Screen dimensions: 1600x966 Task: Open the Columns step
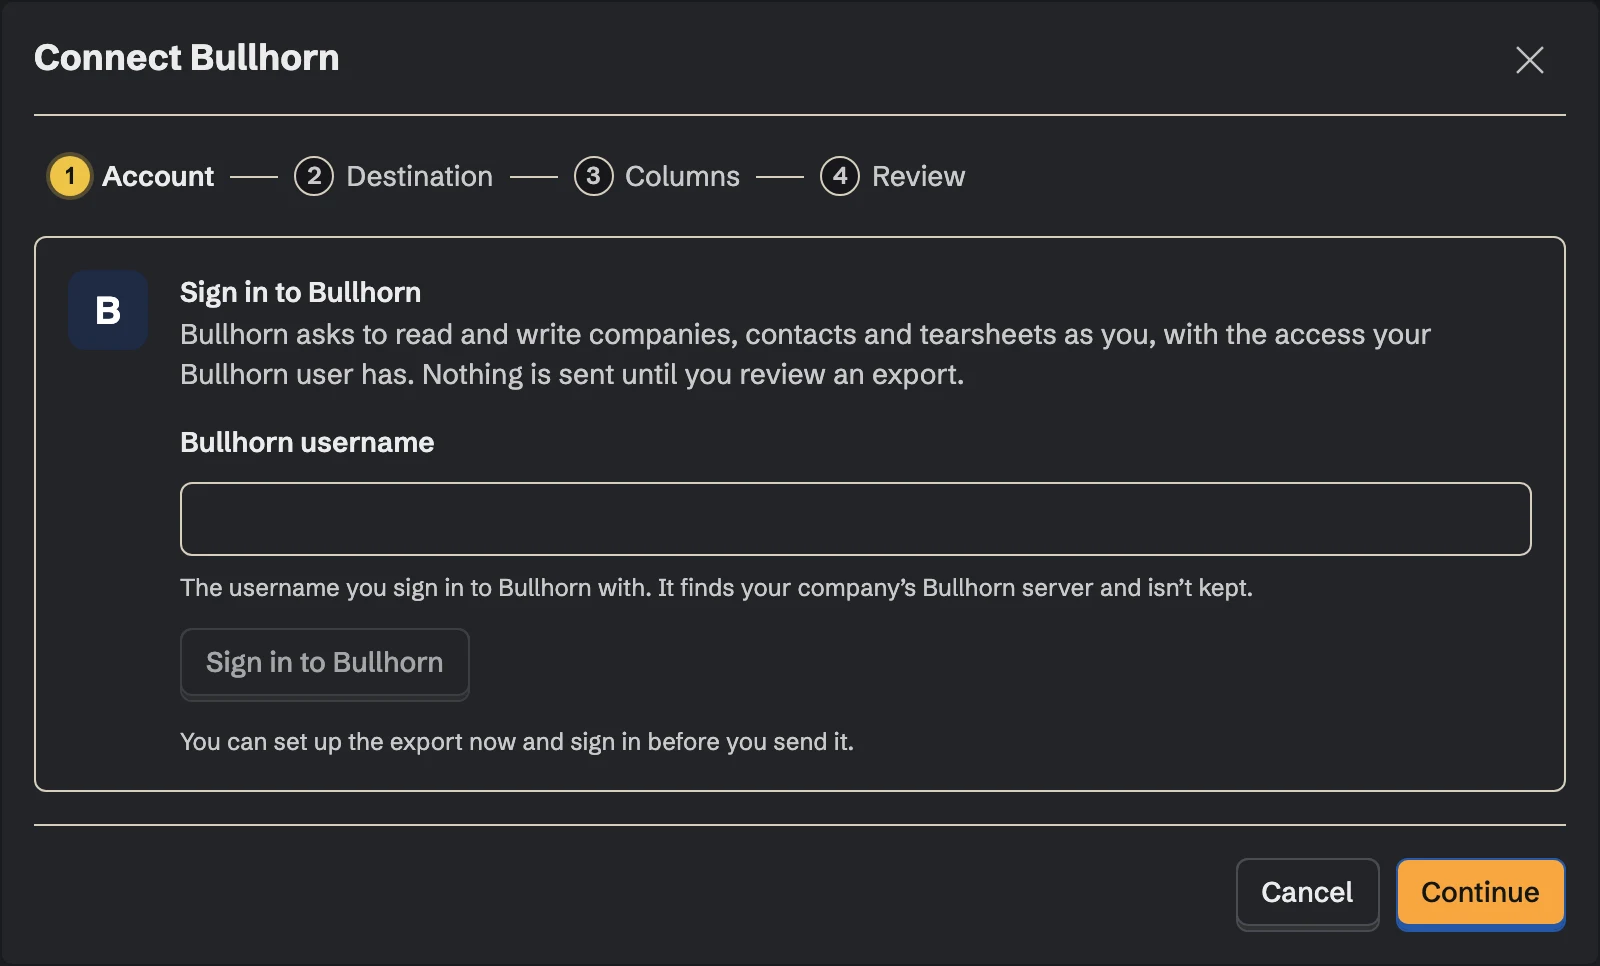click(x=657, y=176)
